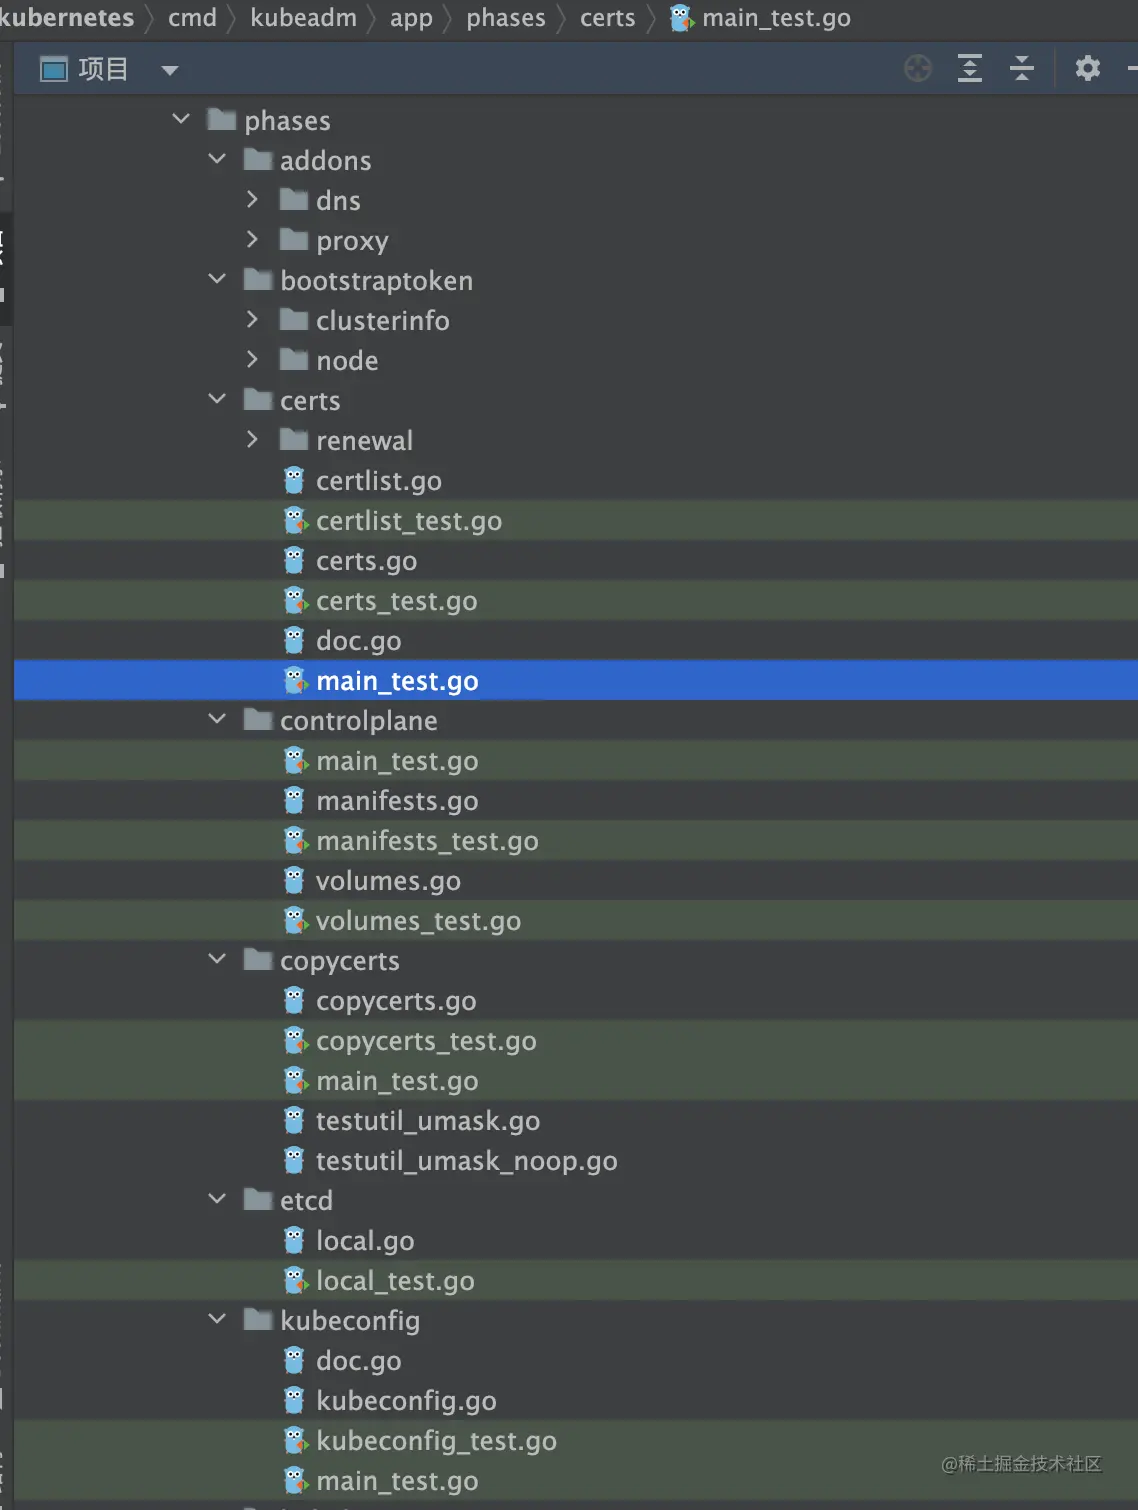Select doc.go under the kubeconfig folder

pyautogui.click(x=576, y=1360)
